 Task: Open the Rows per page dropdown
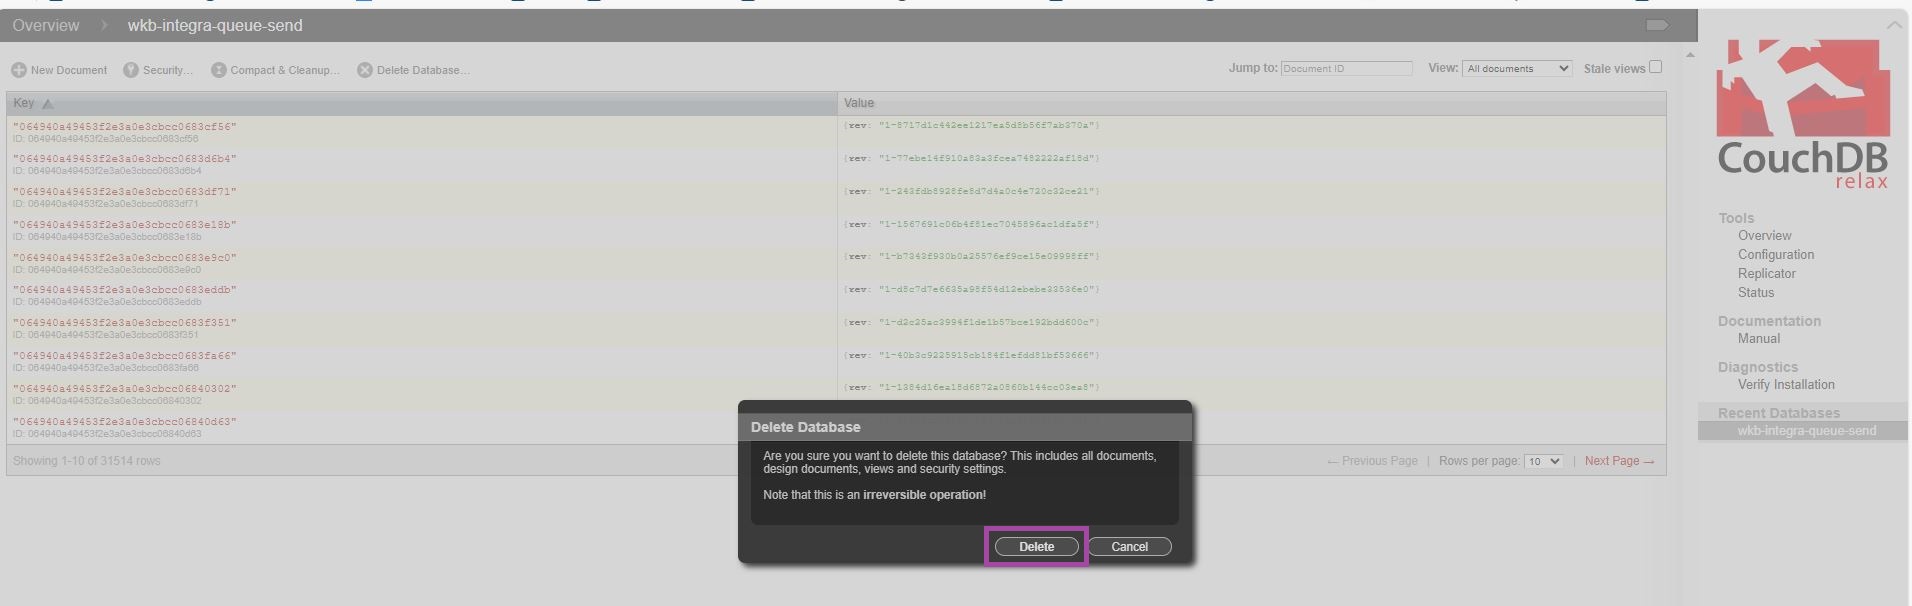point(1542,461)
